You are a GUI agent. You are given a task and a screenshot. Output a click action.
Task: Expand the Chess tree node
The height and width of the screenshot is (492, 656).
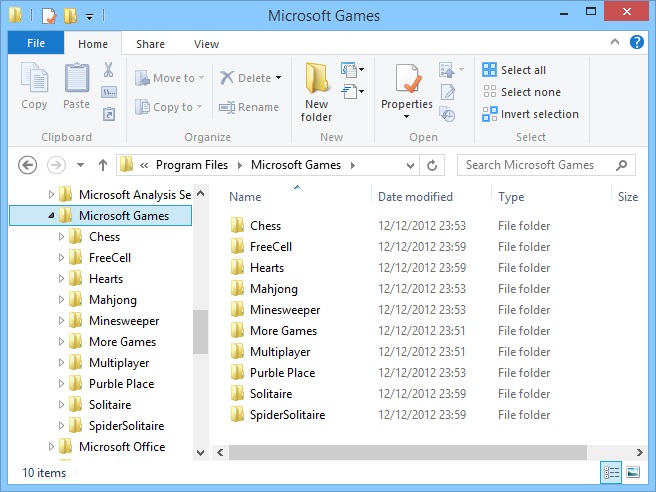pos(61,237)
